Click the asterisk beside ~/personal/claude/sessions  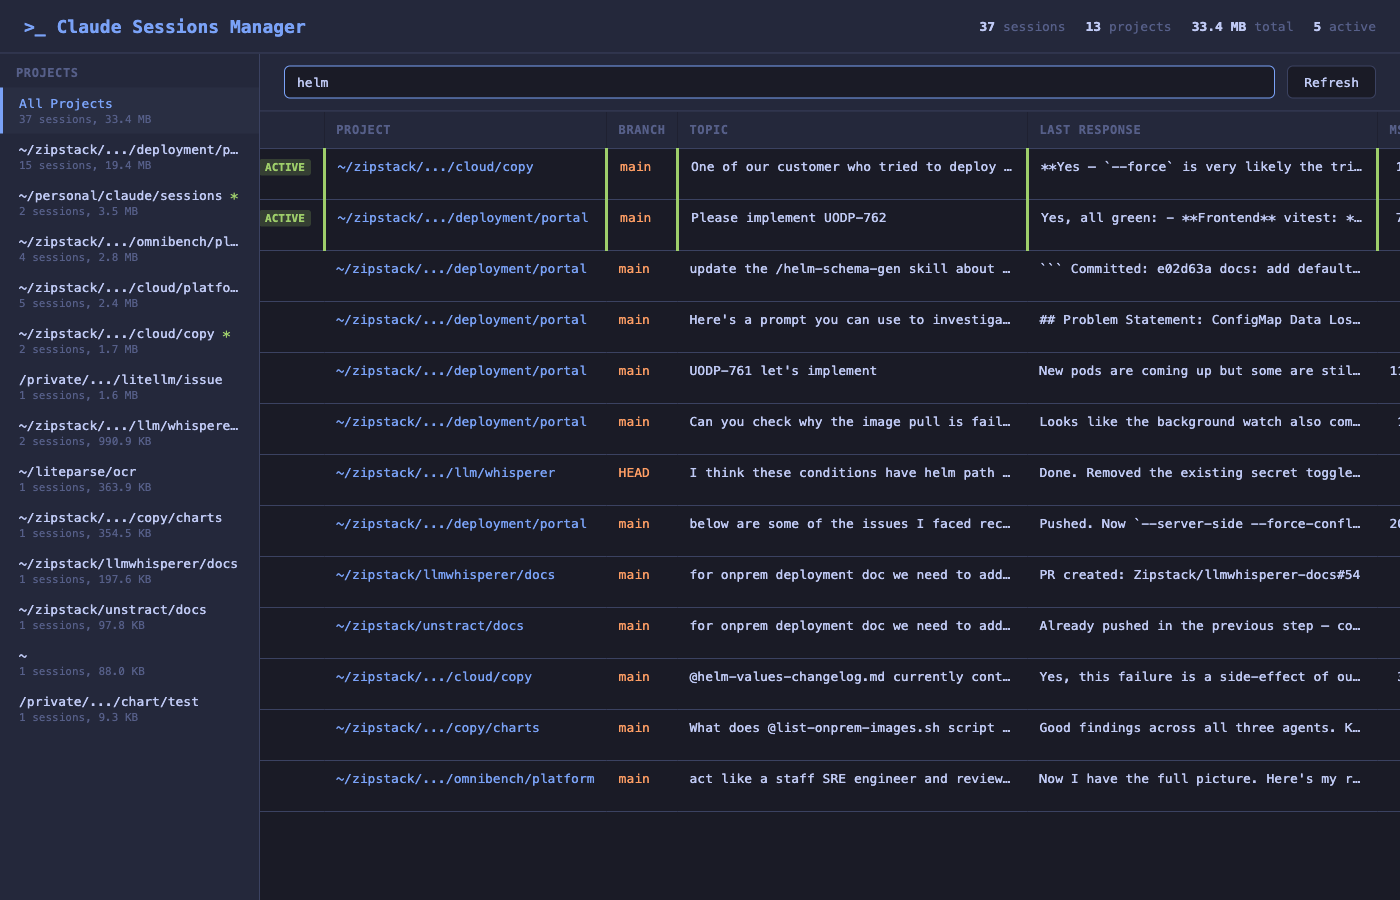(236, 194)
